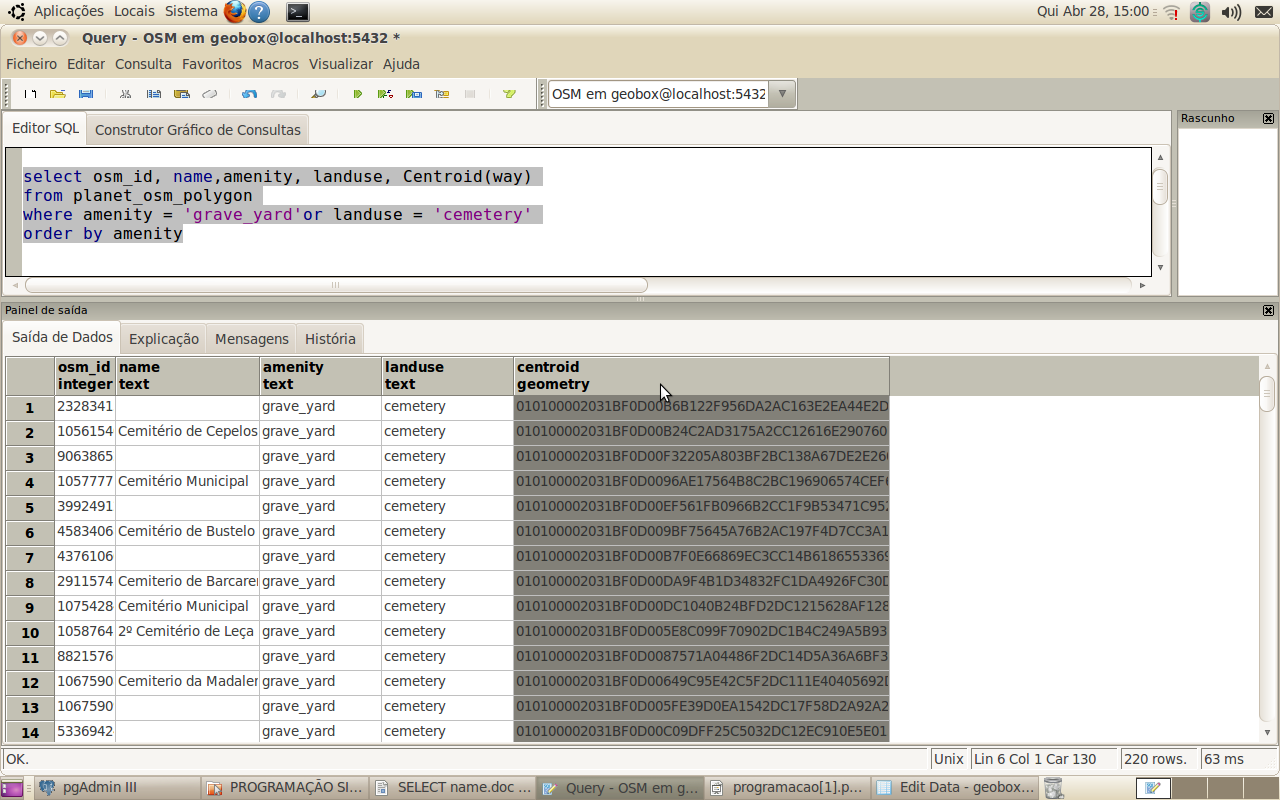Open volume control in system tray
Viewport: 1280px width, 800px height.
coord(1231,12)
